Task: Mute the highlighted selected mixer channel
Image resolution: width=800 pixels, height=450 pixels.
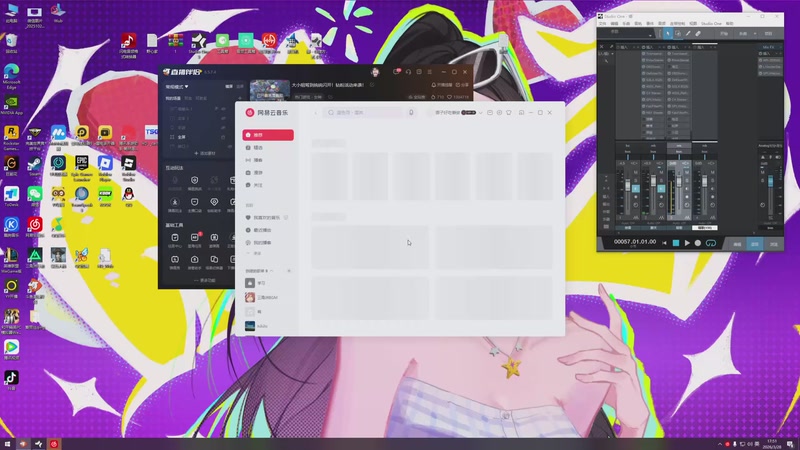Action: (x=687, y=172)
